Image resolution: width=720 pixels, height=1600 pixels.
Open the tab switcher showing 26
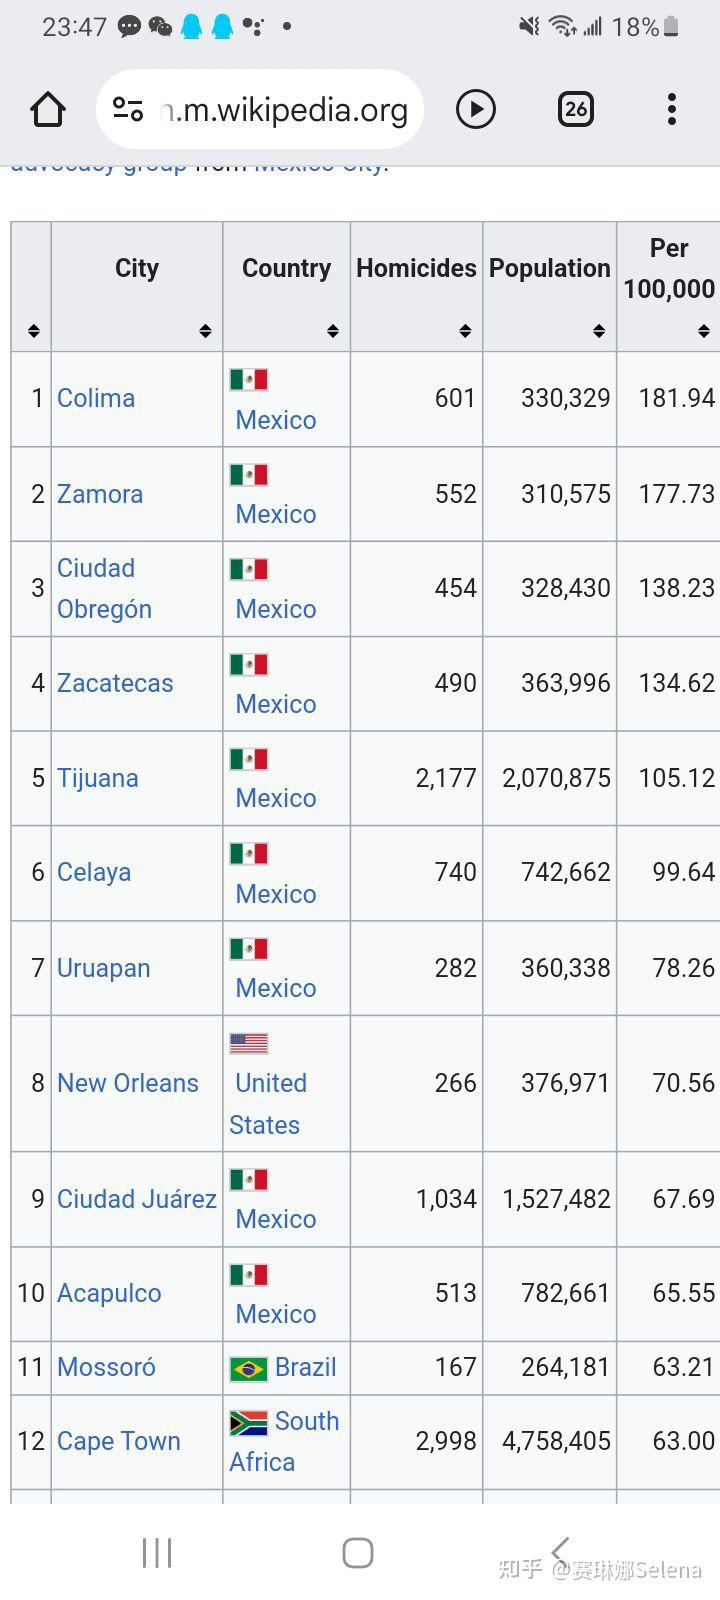click(576, 109)
